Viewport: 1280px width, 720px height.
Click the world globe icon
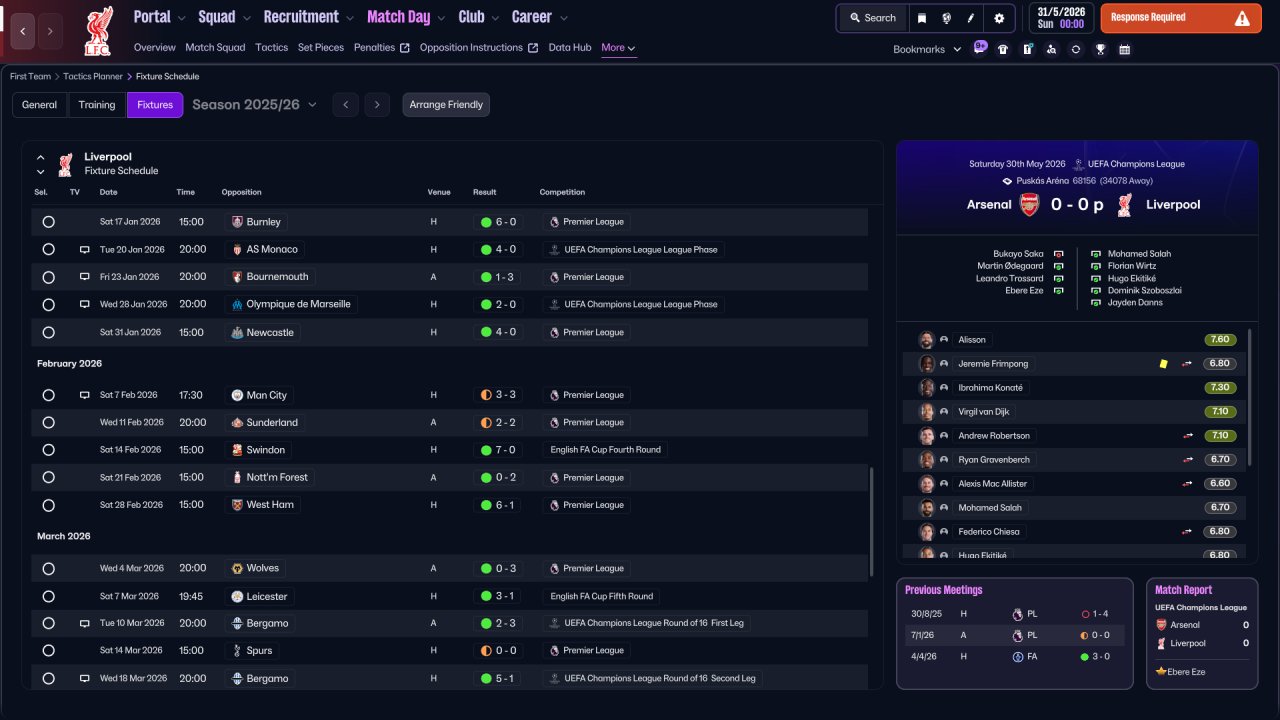pos(946,18)
